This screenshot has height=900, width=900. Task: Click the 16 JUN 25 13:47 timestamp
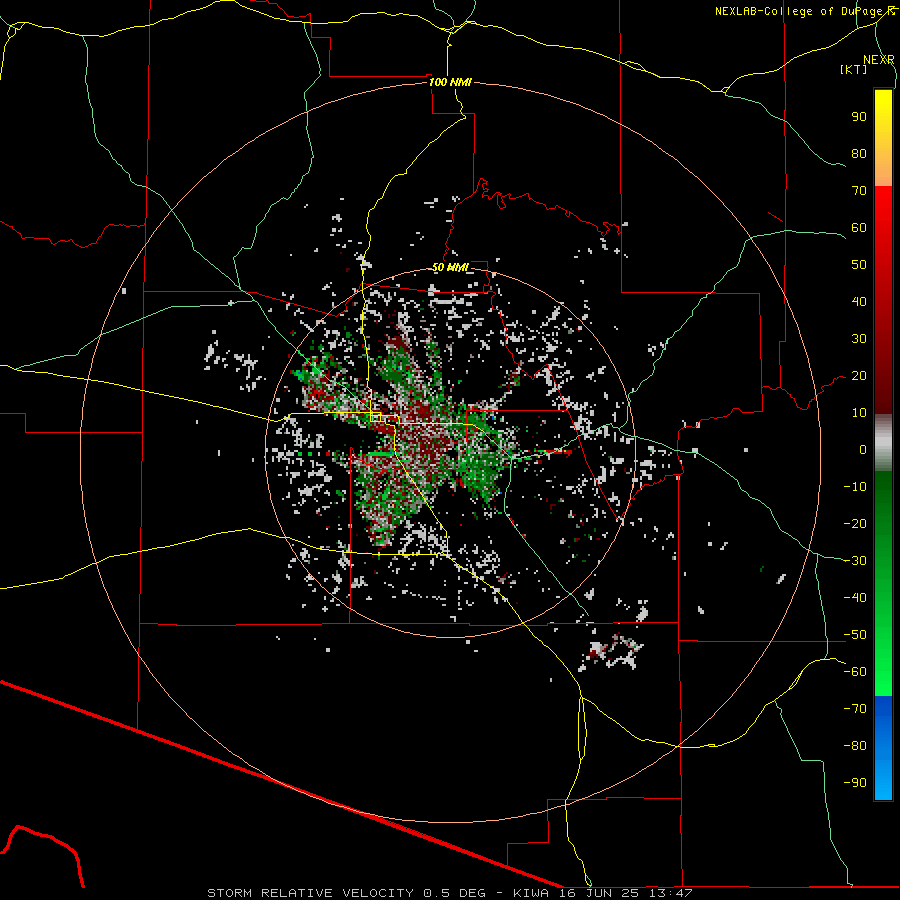click(x=626, y=893)
